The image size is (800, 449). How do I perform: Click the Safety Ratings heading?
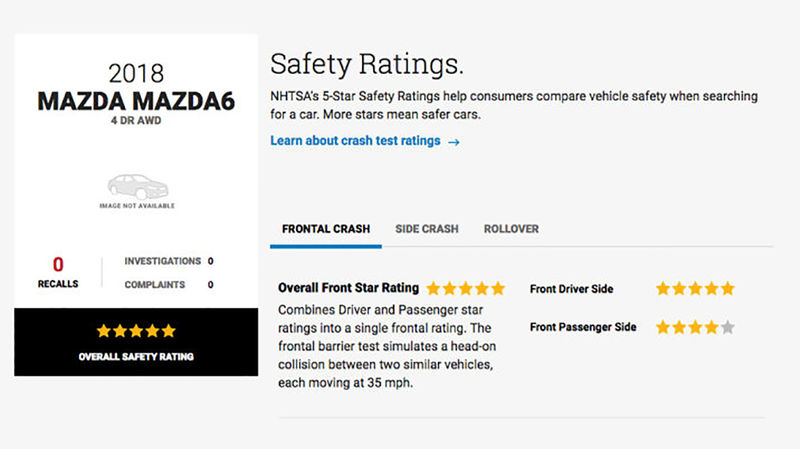point(367,65)
